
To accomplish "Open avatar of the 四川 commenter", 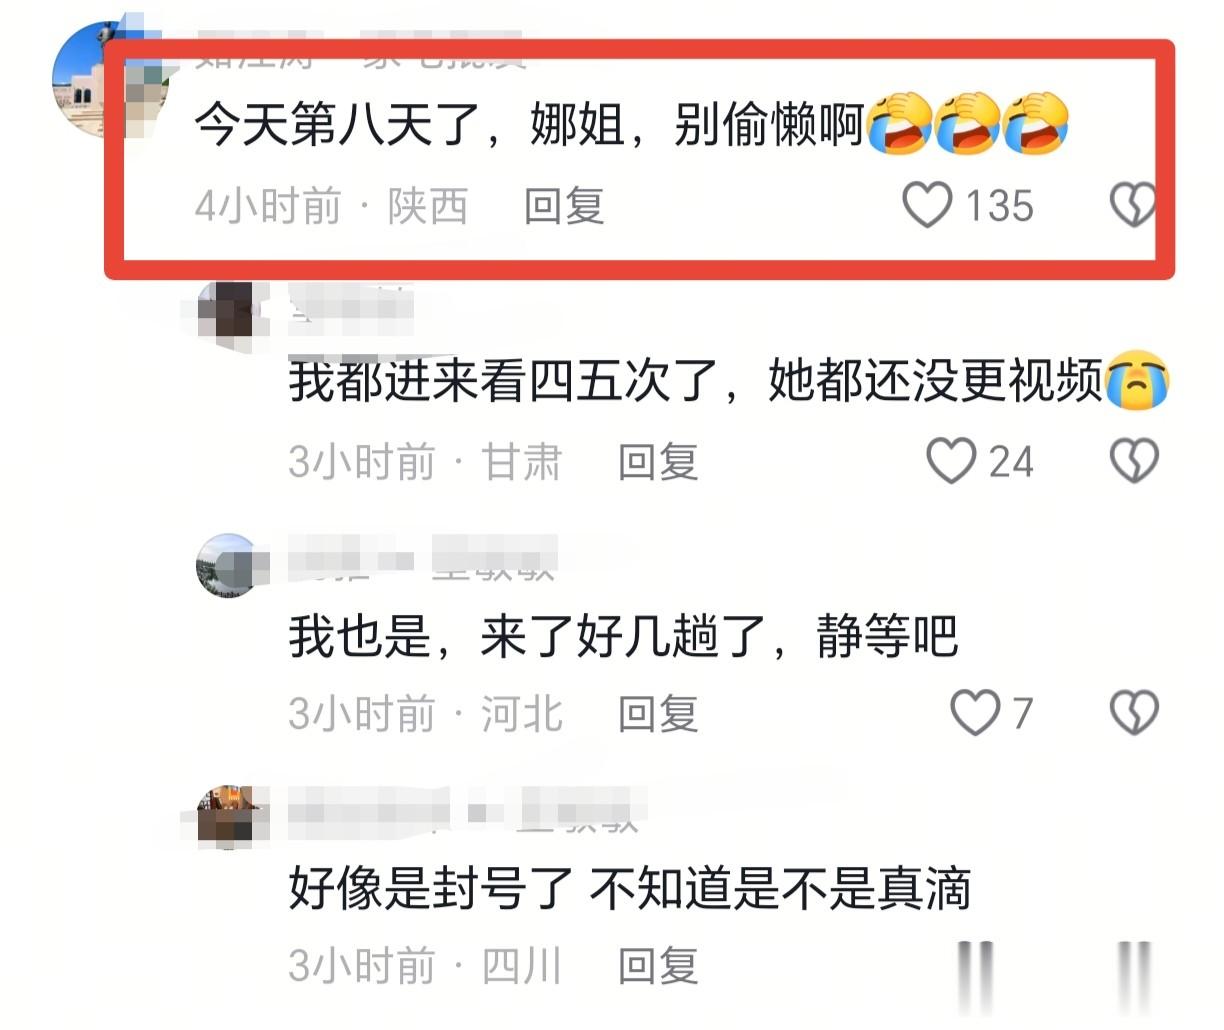I will coord(232,818).
